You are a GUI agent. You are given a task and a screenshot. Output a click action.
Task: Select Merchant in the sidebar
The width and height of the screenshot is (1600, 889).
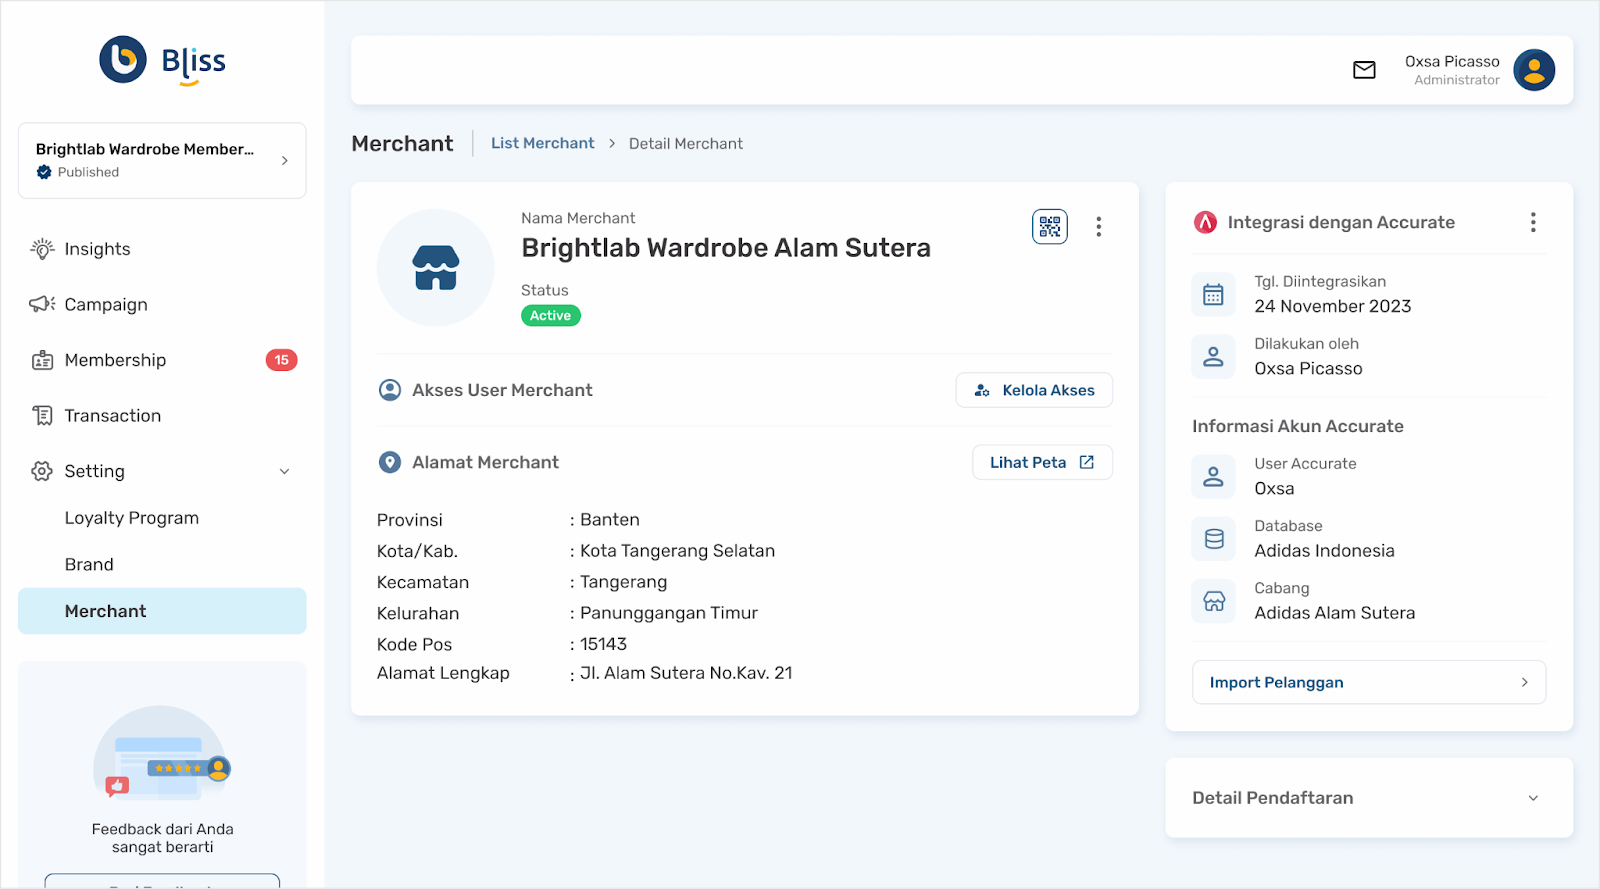[x=162, y=611]
